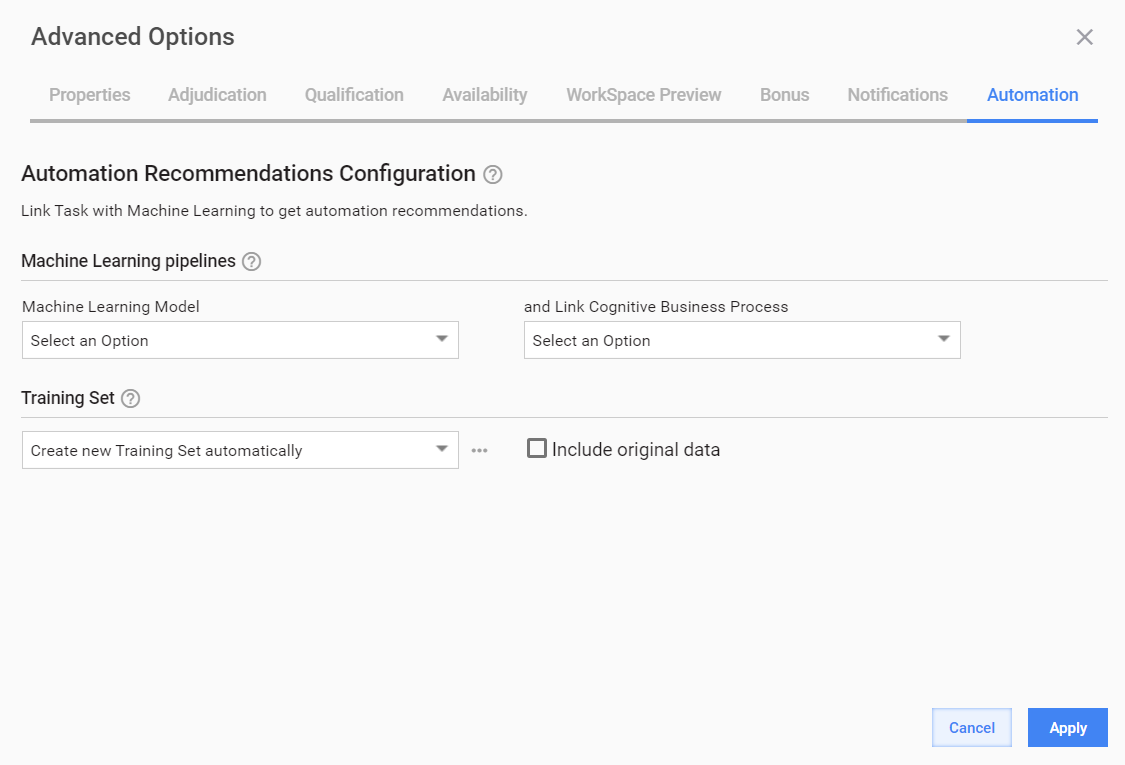1125x765 pixels.
Task: Open the Notifications tab
Action: pyautogui.click(x=898, y=95)
